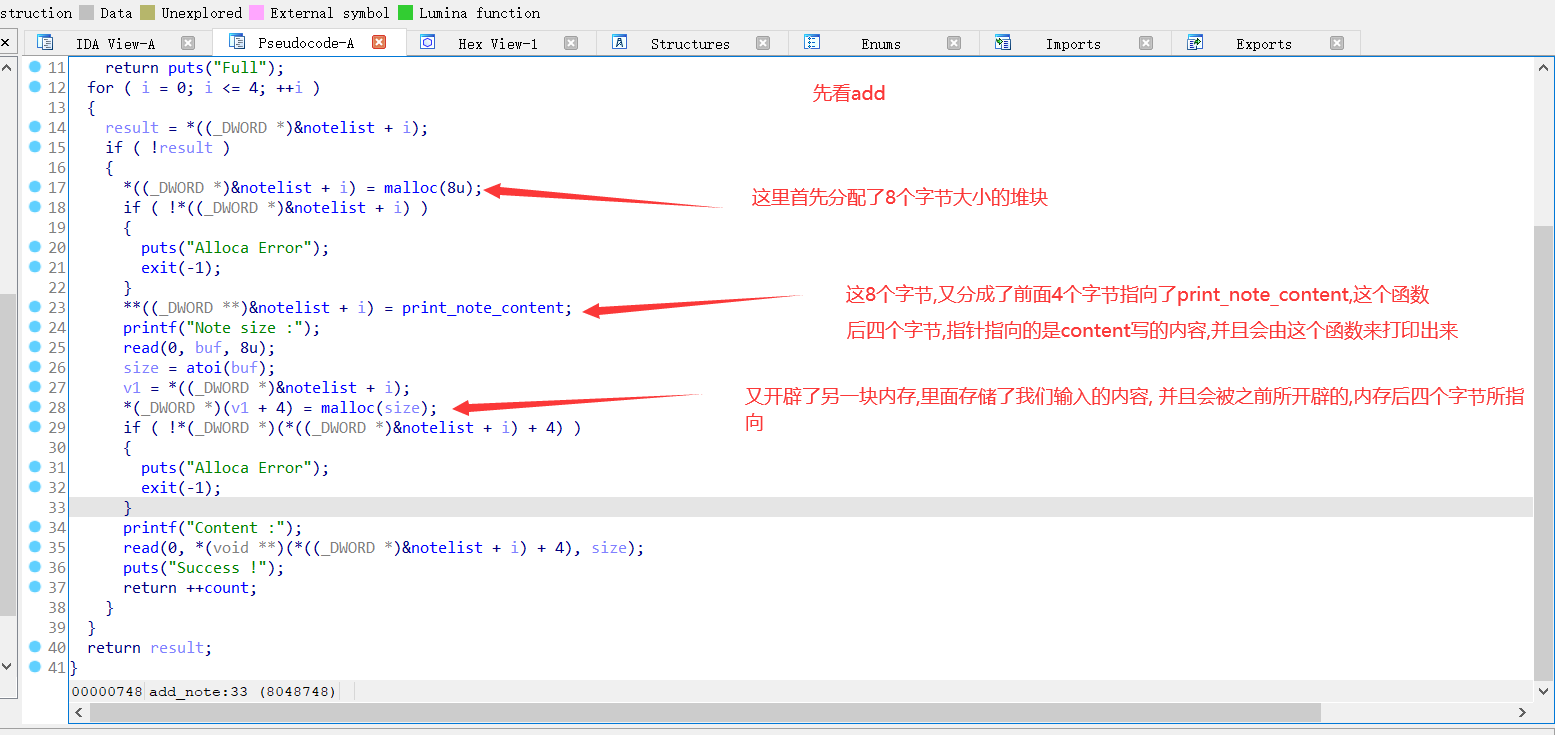Click the count variable on line 37

pos(226,588)
